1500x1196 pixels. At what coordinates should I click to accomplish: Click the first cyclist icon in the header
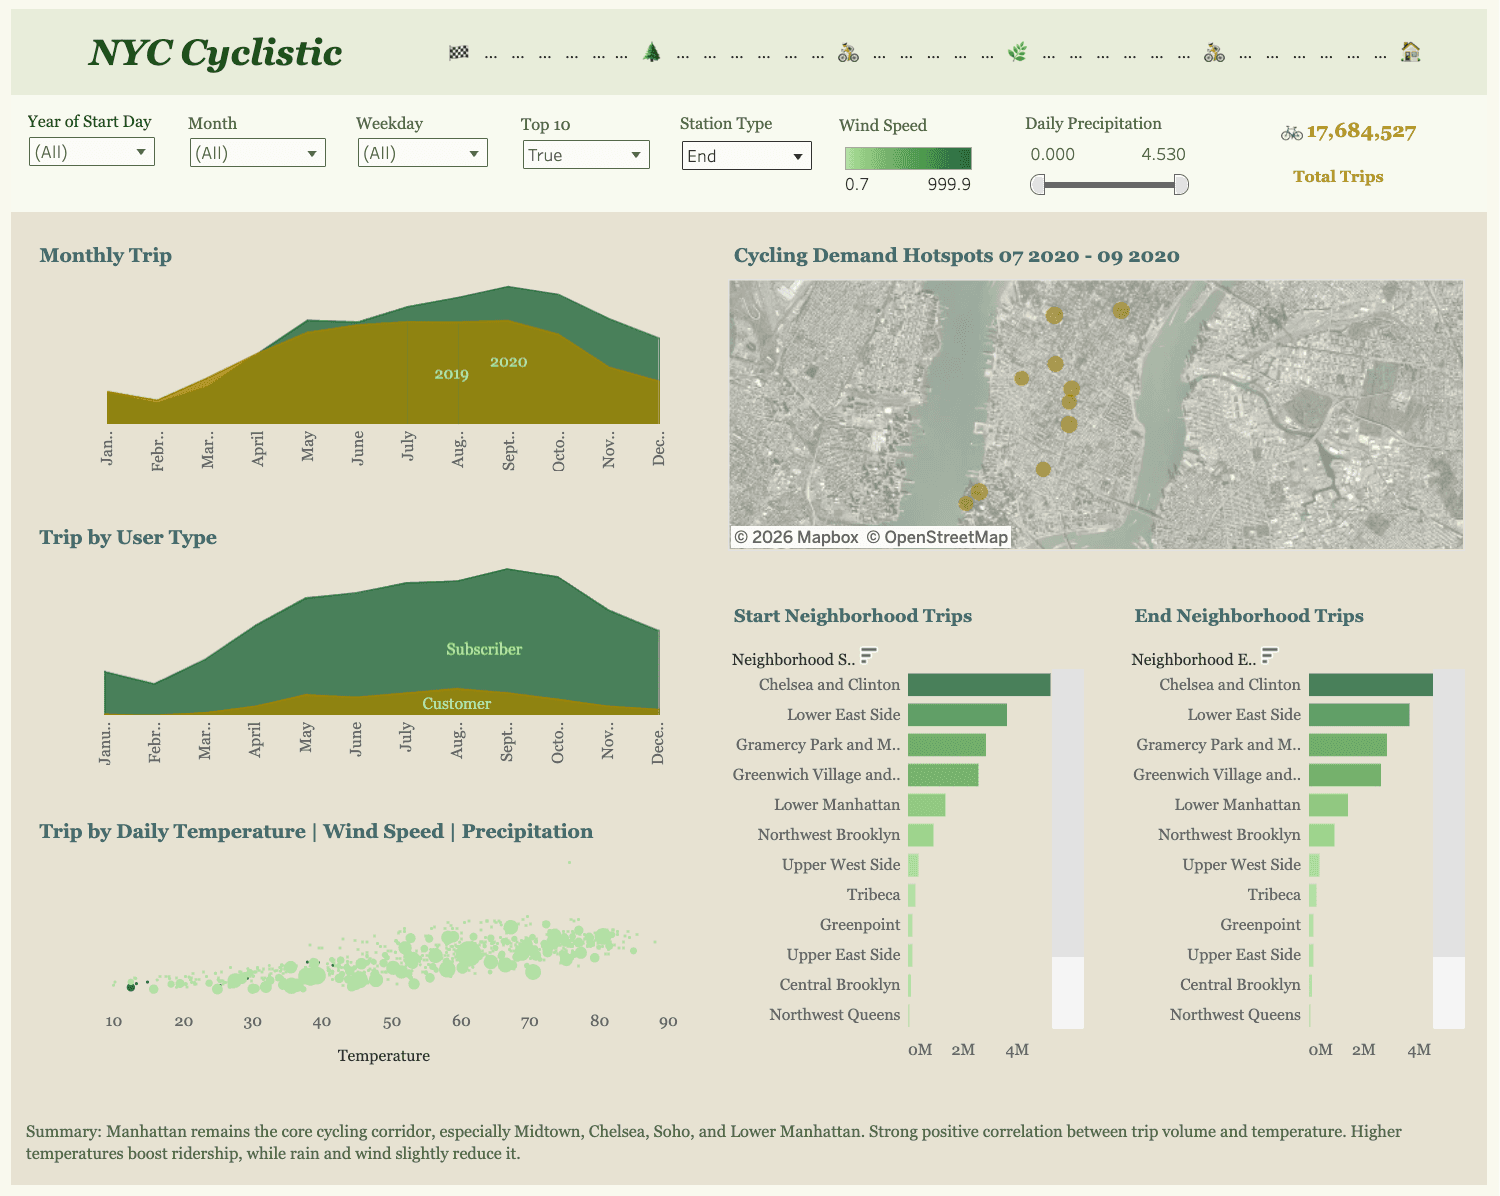[x=848, y=51]
